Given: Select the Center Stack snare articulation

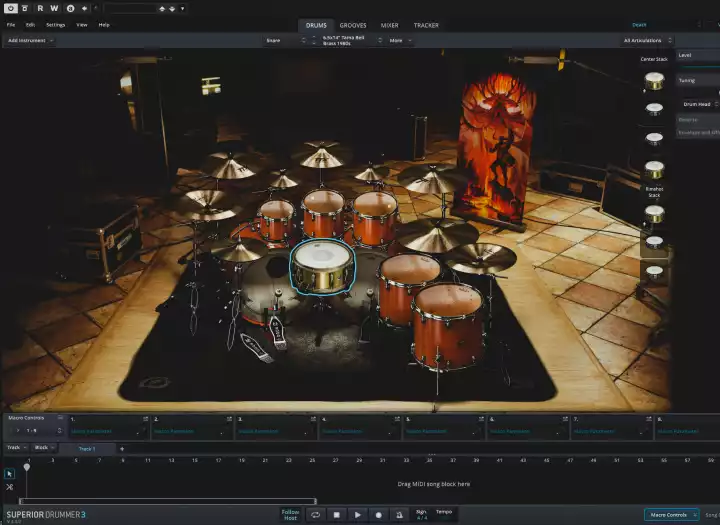Looking at the screenshot, I should click(x=654, y=82).
